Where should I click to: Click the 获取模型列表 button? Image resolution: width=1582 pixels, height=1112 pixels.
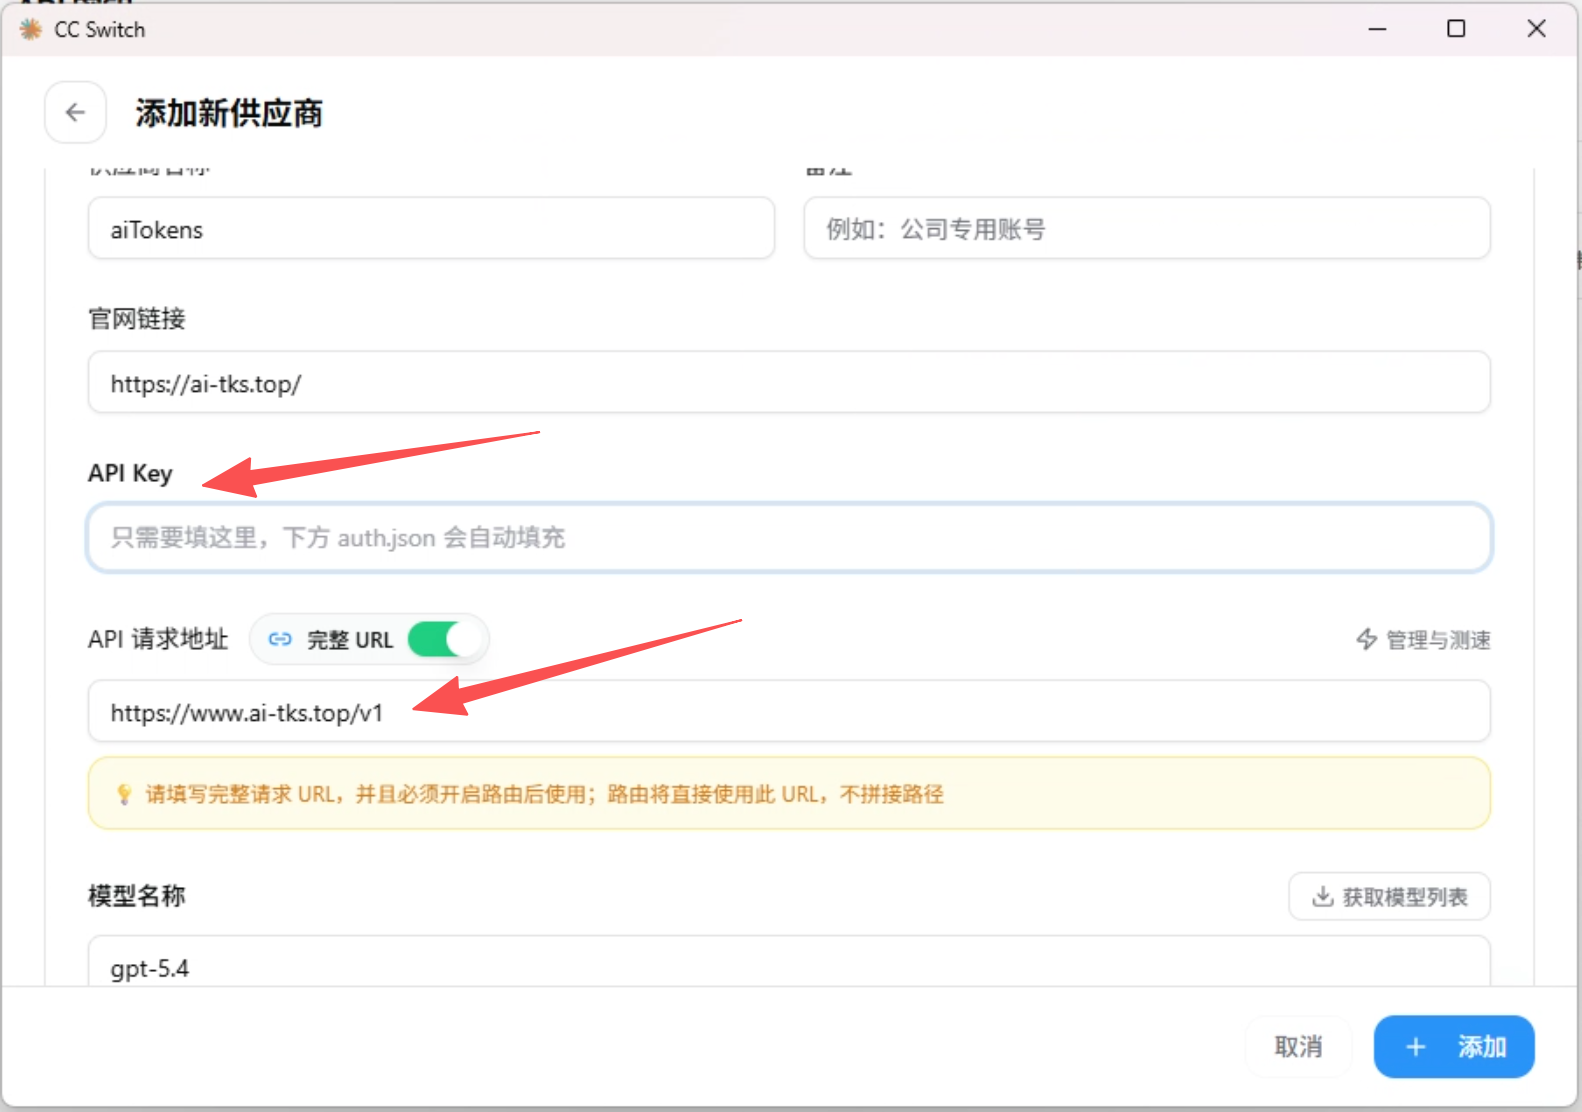[x=1389, y=896]
